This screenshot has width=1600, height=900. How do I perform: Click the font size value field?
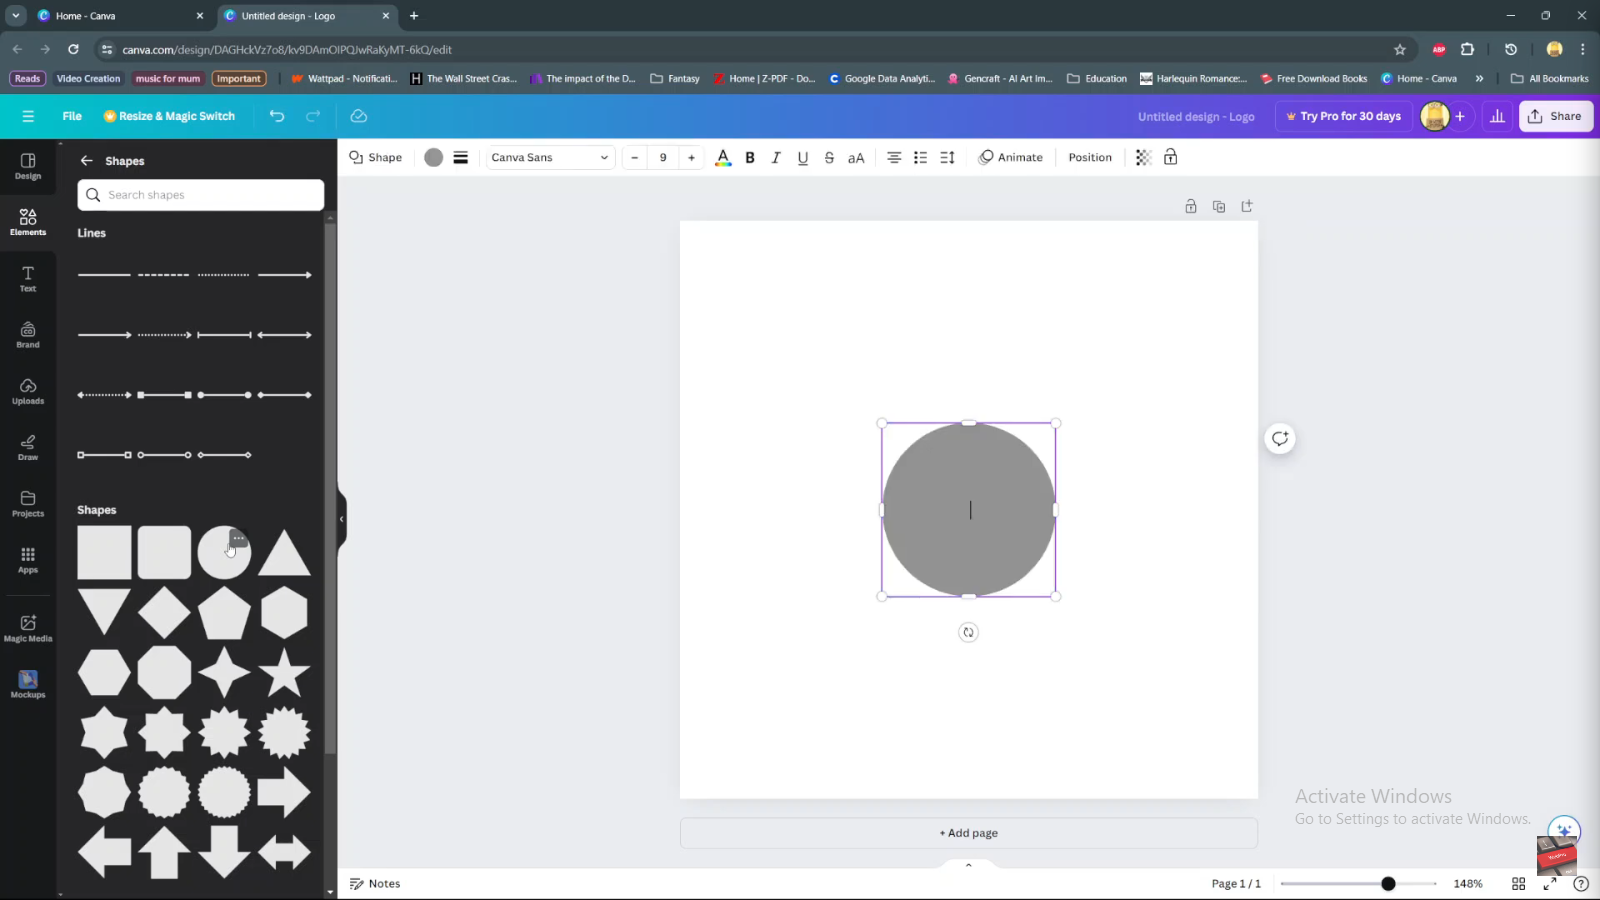click(663, 157)
